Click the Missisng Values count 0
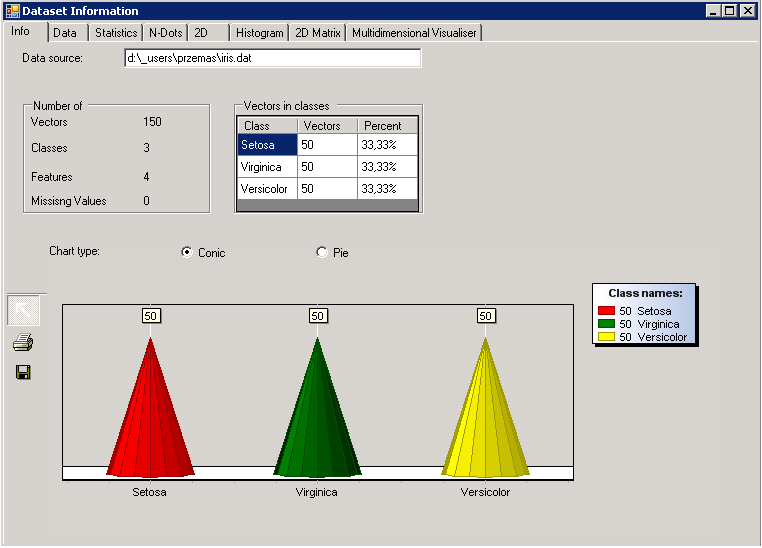 pyautogui.click(x=146, y=201)
